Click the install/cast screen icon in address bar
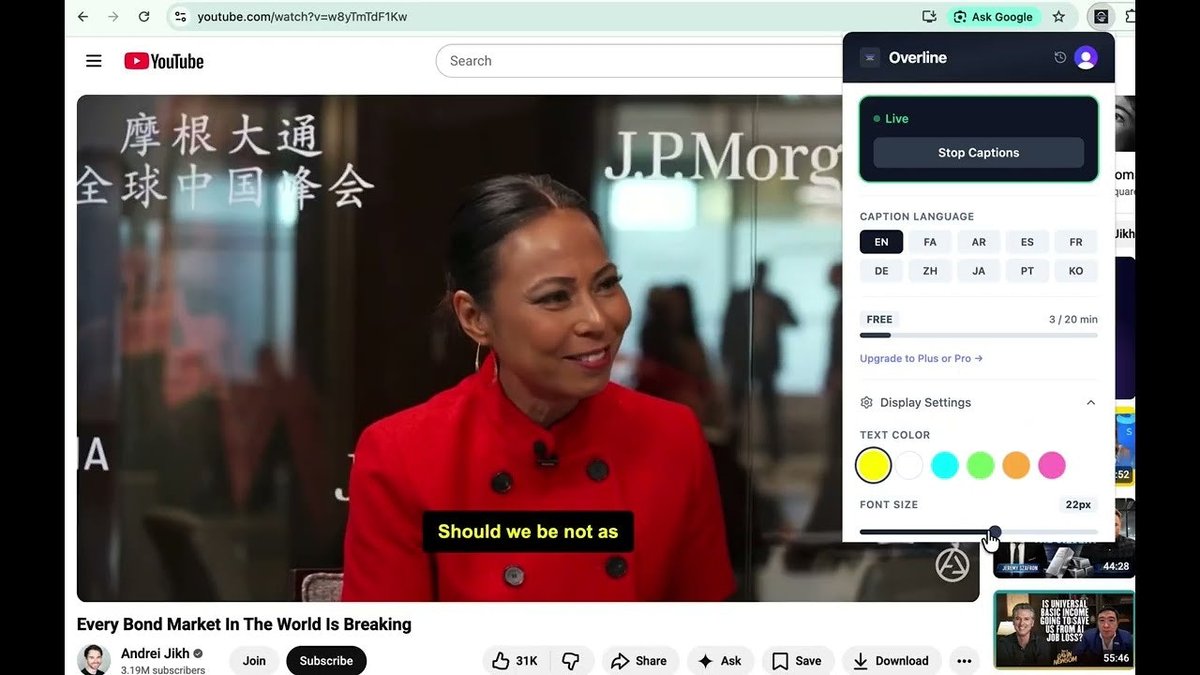 point(929,17)
